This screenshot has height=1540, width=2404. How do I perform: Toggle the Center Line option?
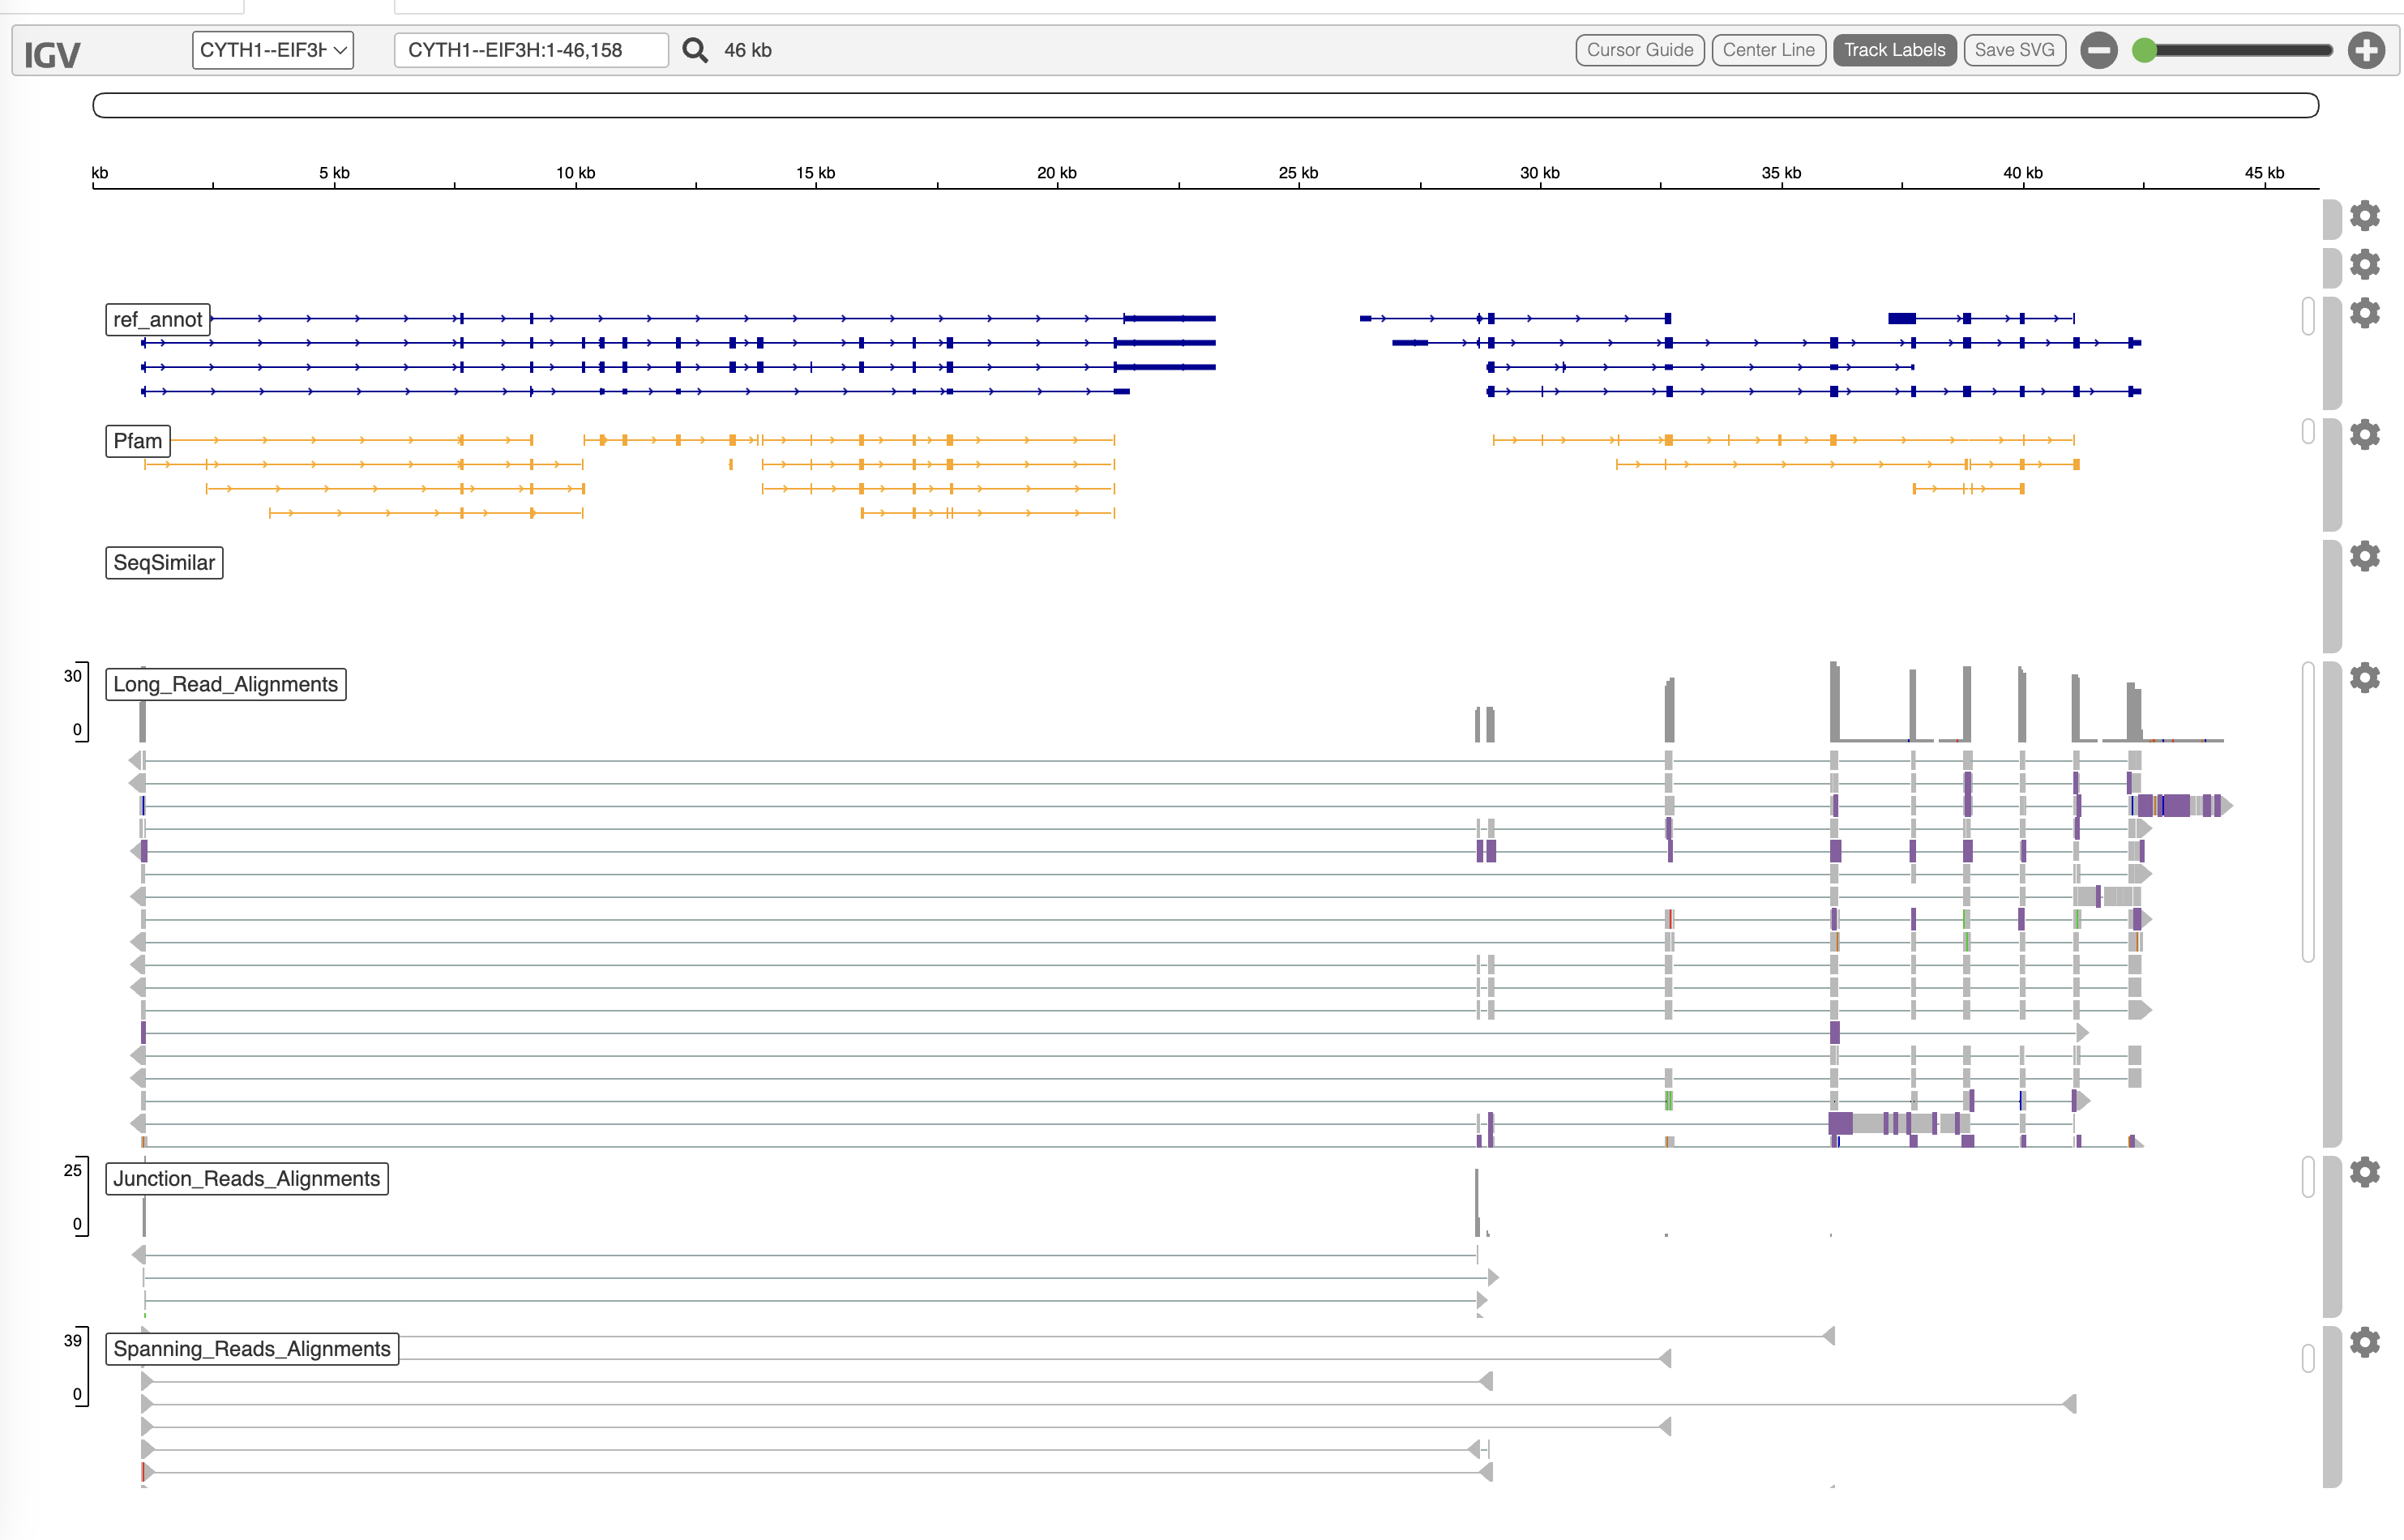tap(1768, 50)
